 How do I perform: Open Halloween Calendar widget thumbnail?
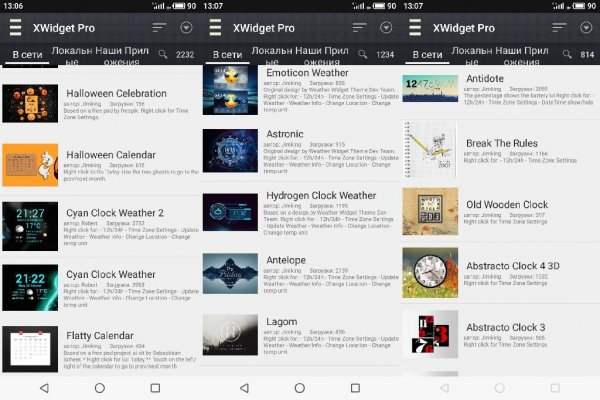point(30,165)
